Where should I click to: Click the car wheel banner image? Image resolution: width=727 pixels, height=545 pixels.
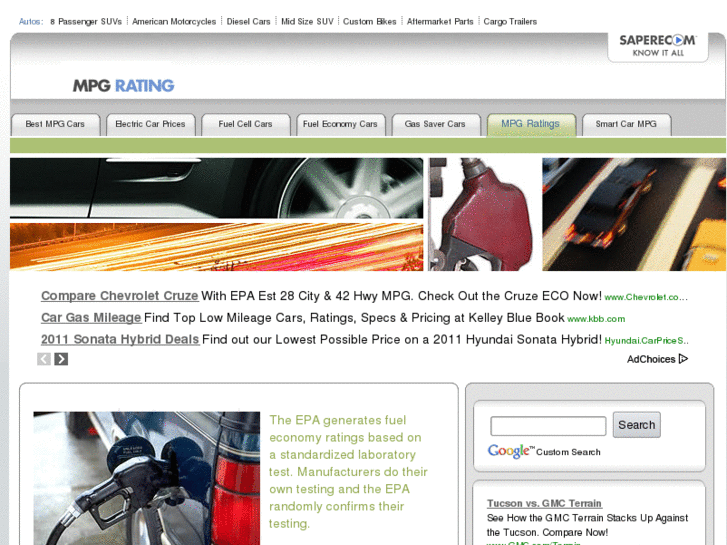point(217,188)
